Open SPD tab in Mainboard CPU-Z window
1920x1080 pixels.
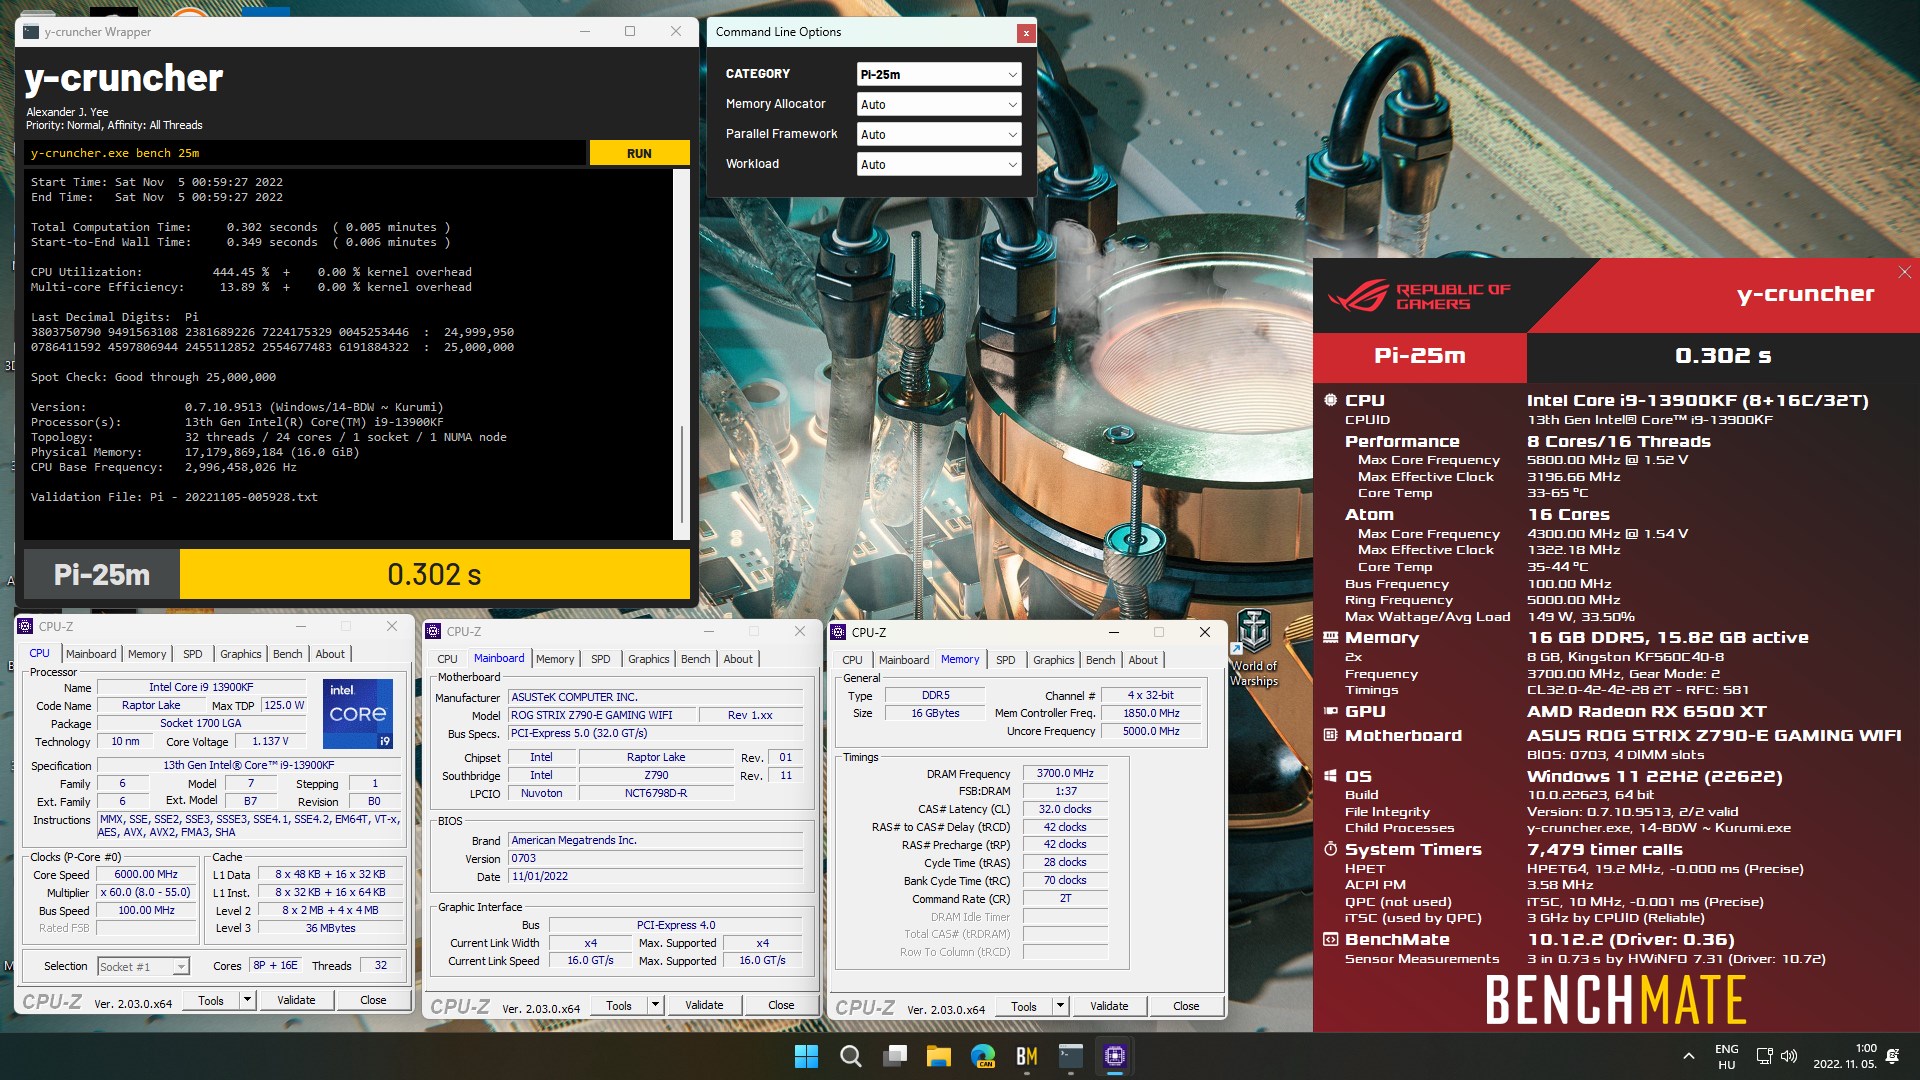(600, 659)
